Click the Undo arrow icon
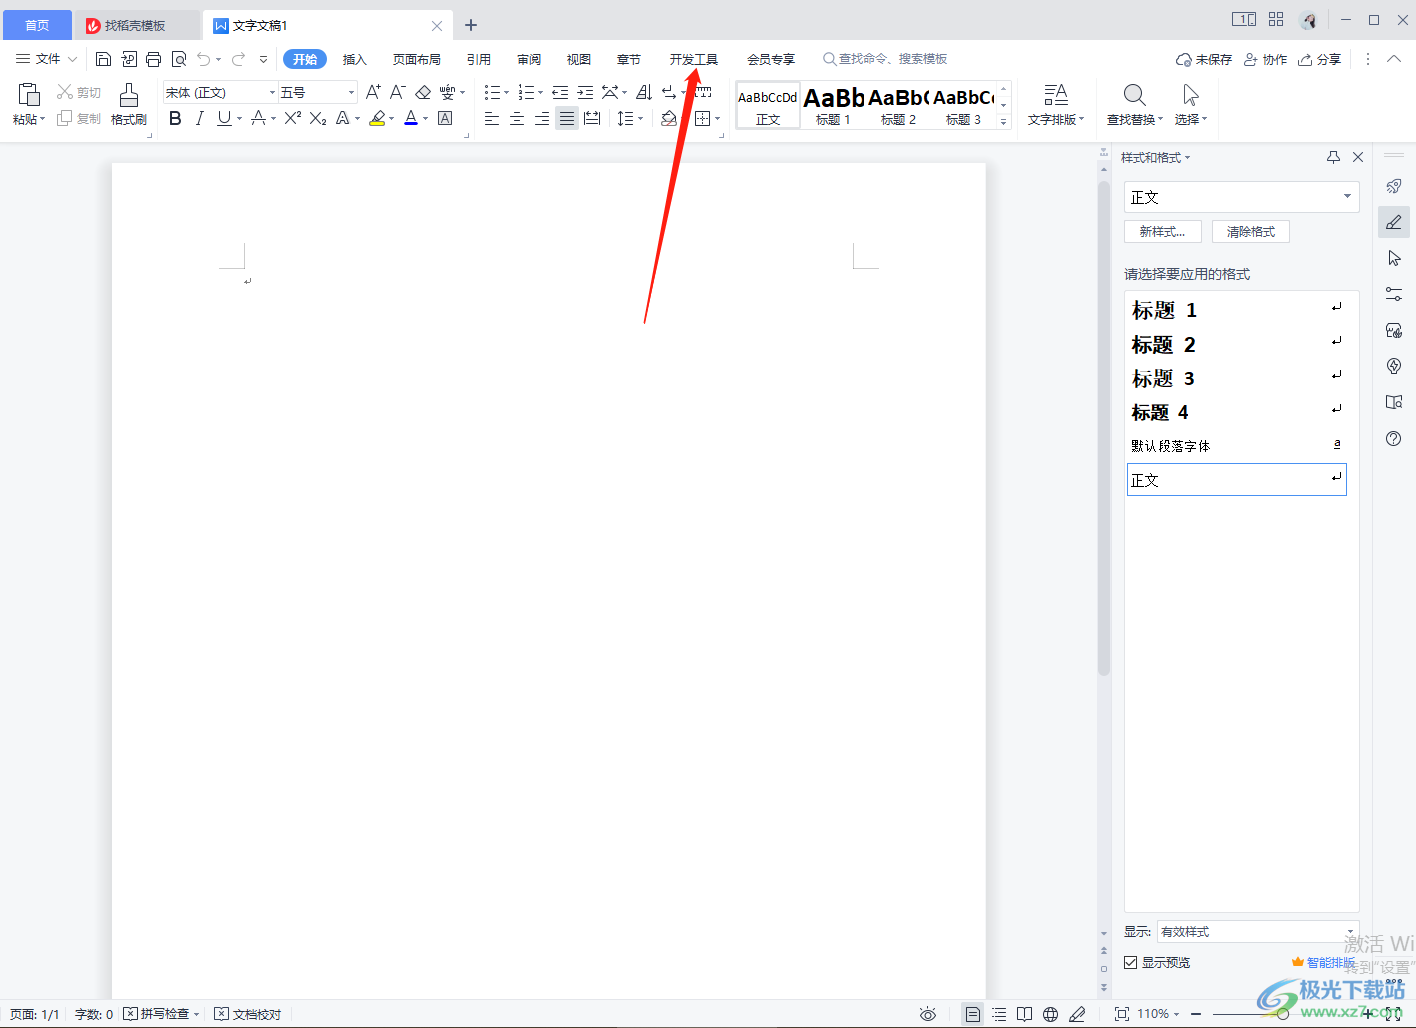This screenshot has height=1028, width=1416. [204, 59]
